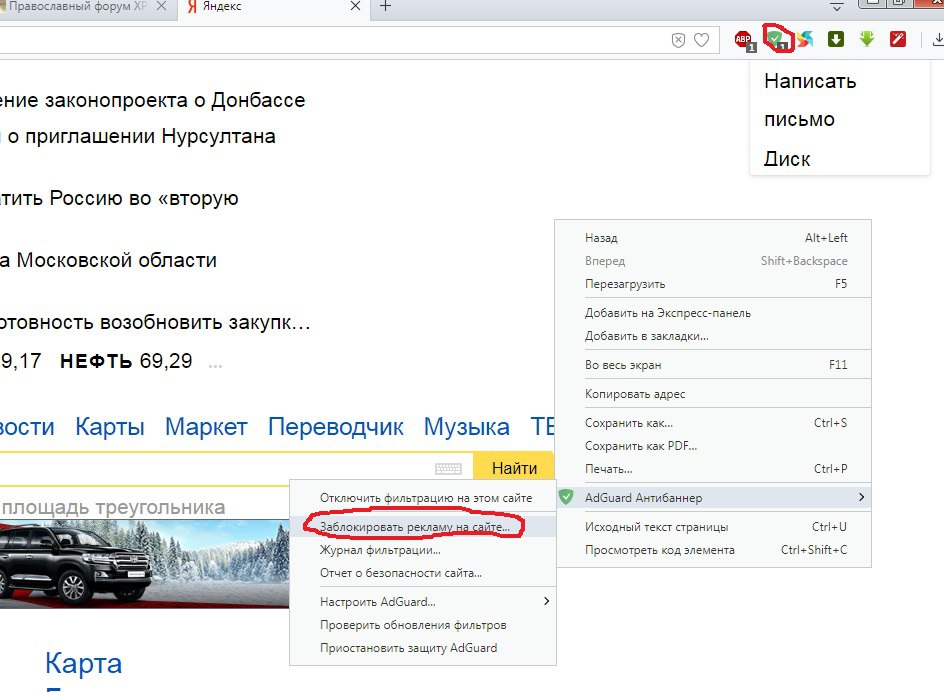This screenshot has width=944, height=692.
Task: Click the dark green download arrow extension
Action: coord(836,39)
